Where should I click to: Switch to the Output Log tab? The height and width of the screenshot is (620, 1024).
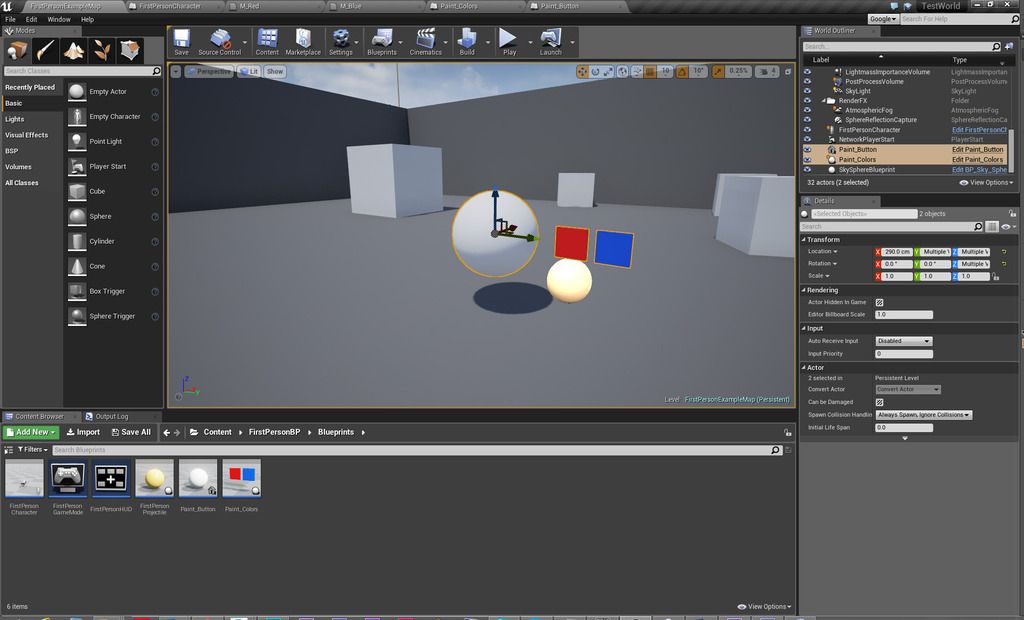(111, 416)
